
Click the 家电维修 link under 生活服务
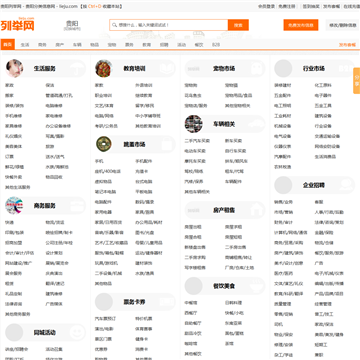point(54,116)
